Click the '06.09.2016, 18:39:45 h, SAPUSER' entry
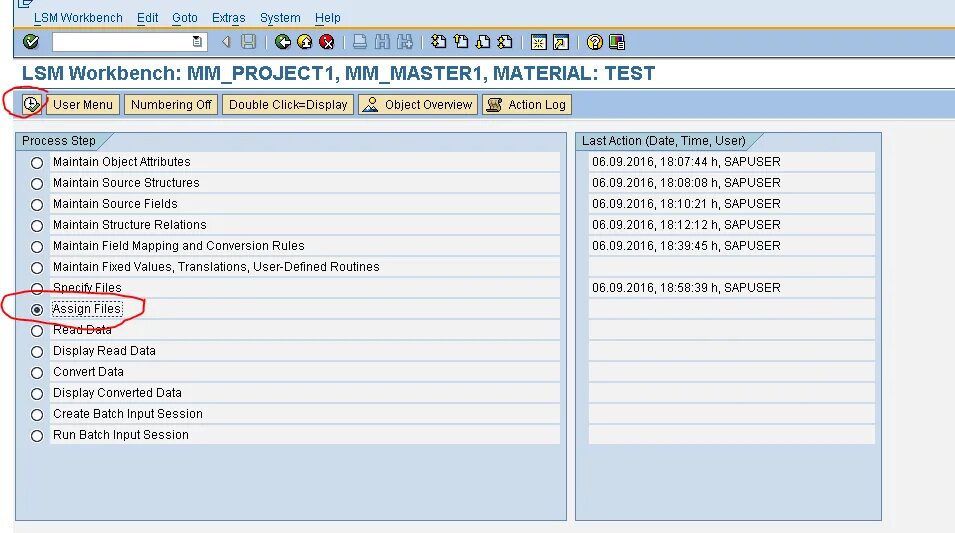This screenshot has height=533, width=955. (x=686, y=245)
